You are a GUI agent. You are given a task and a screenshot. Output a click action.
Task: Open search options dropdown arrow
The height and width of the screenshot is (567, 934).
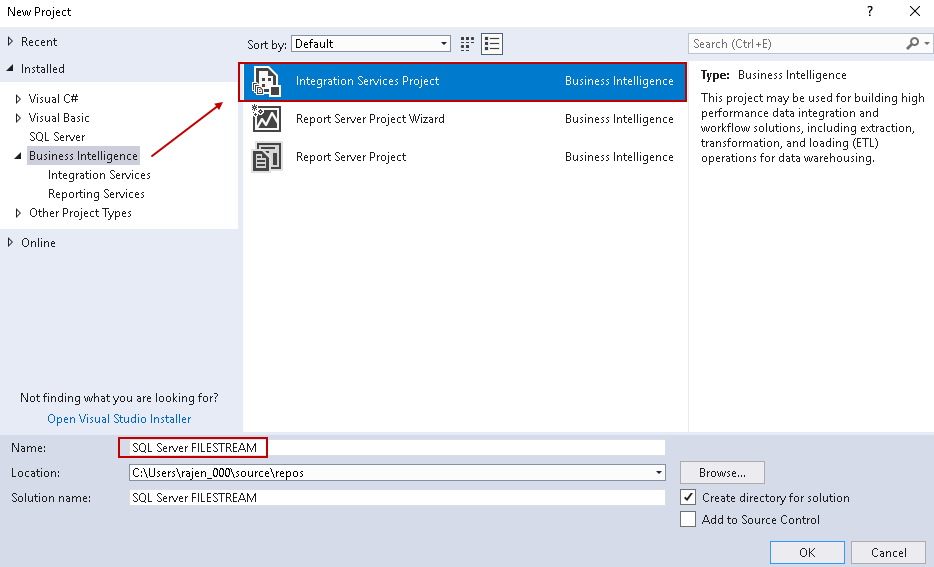coord(927,43)
